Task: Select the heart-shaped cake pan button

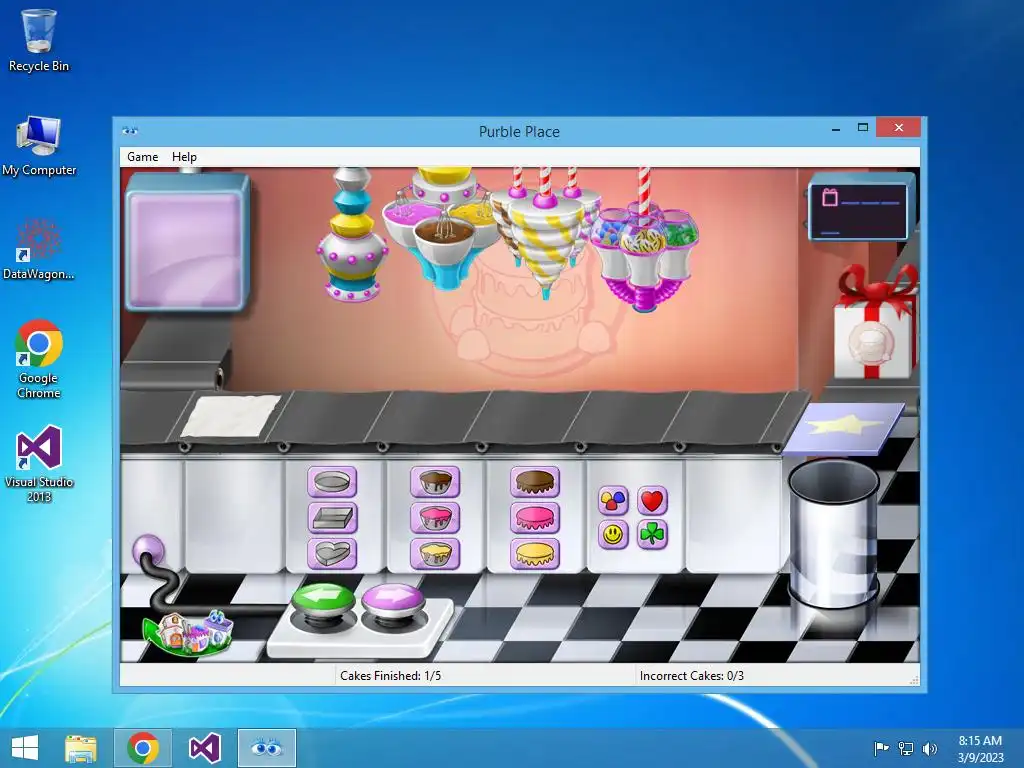Action: coord(332,554)
